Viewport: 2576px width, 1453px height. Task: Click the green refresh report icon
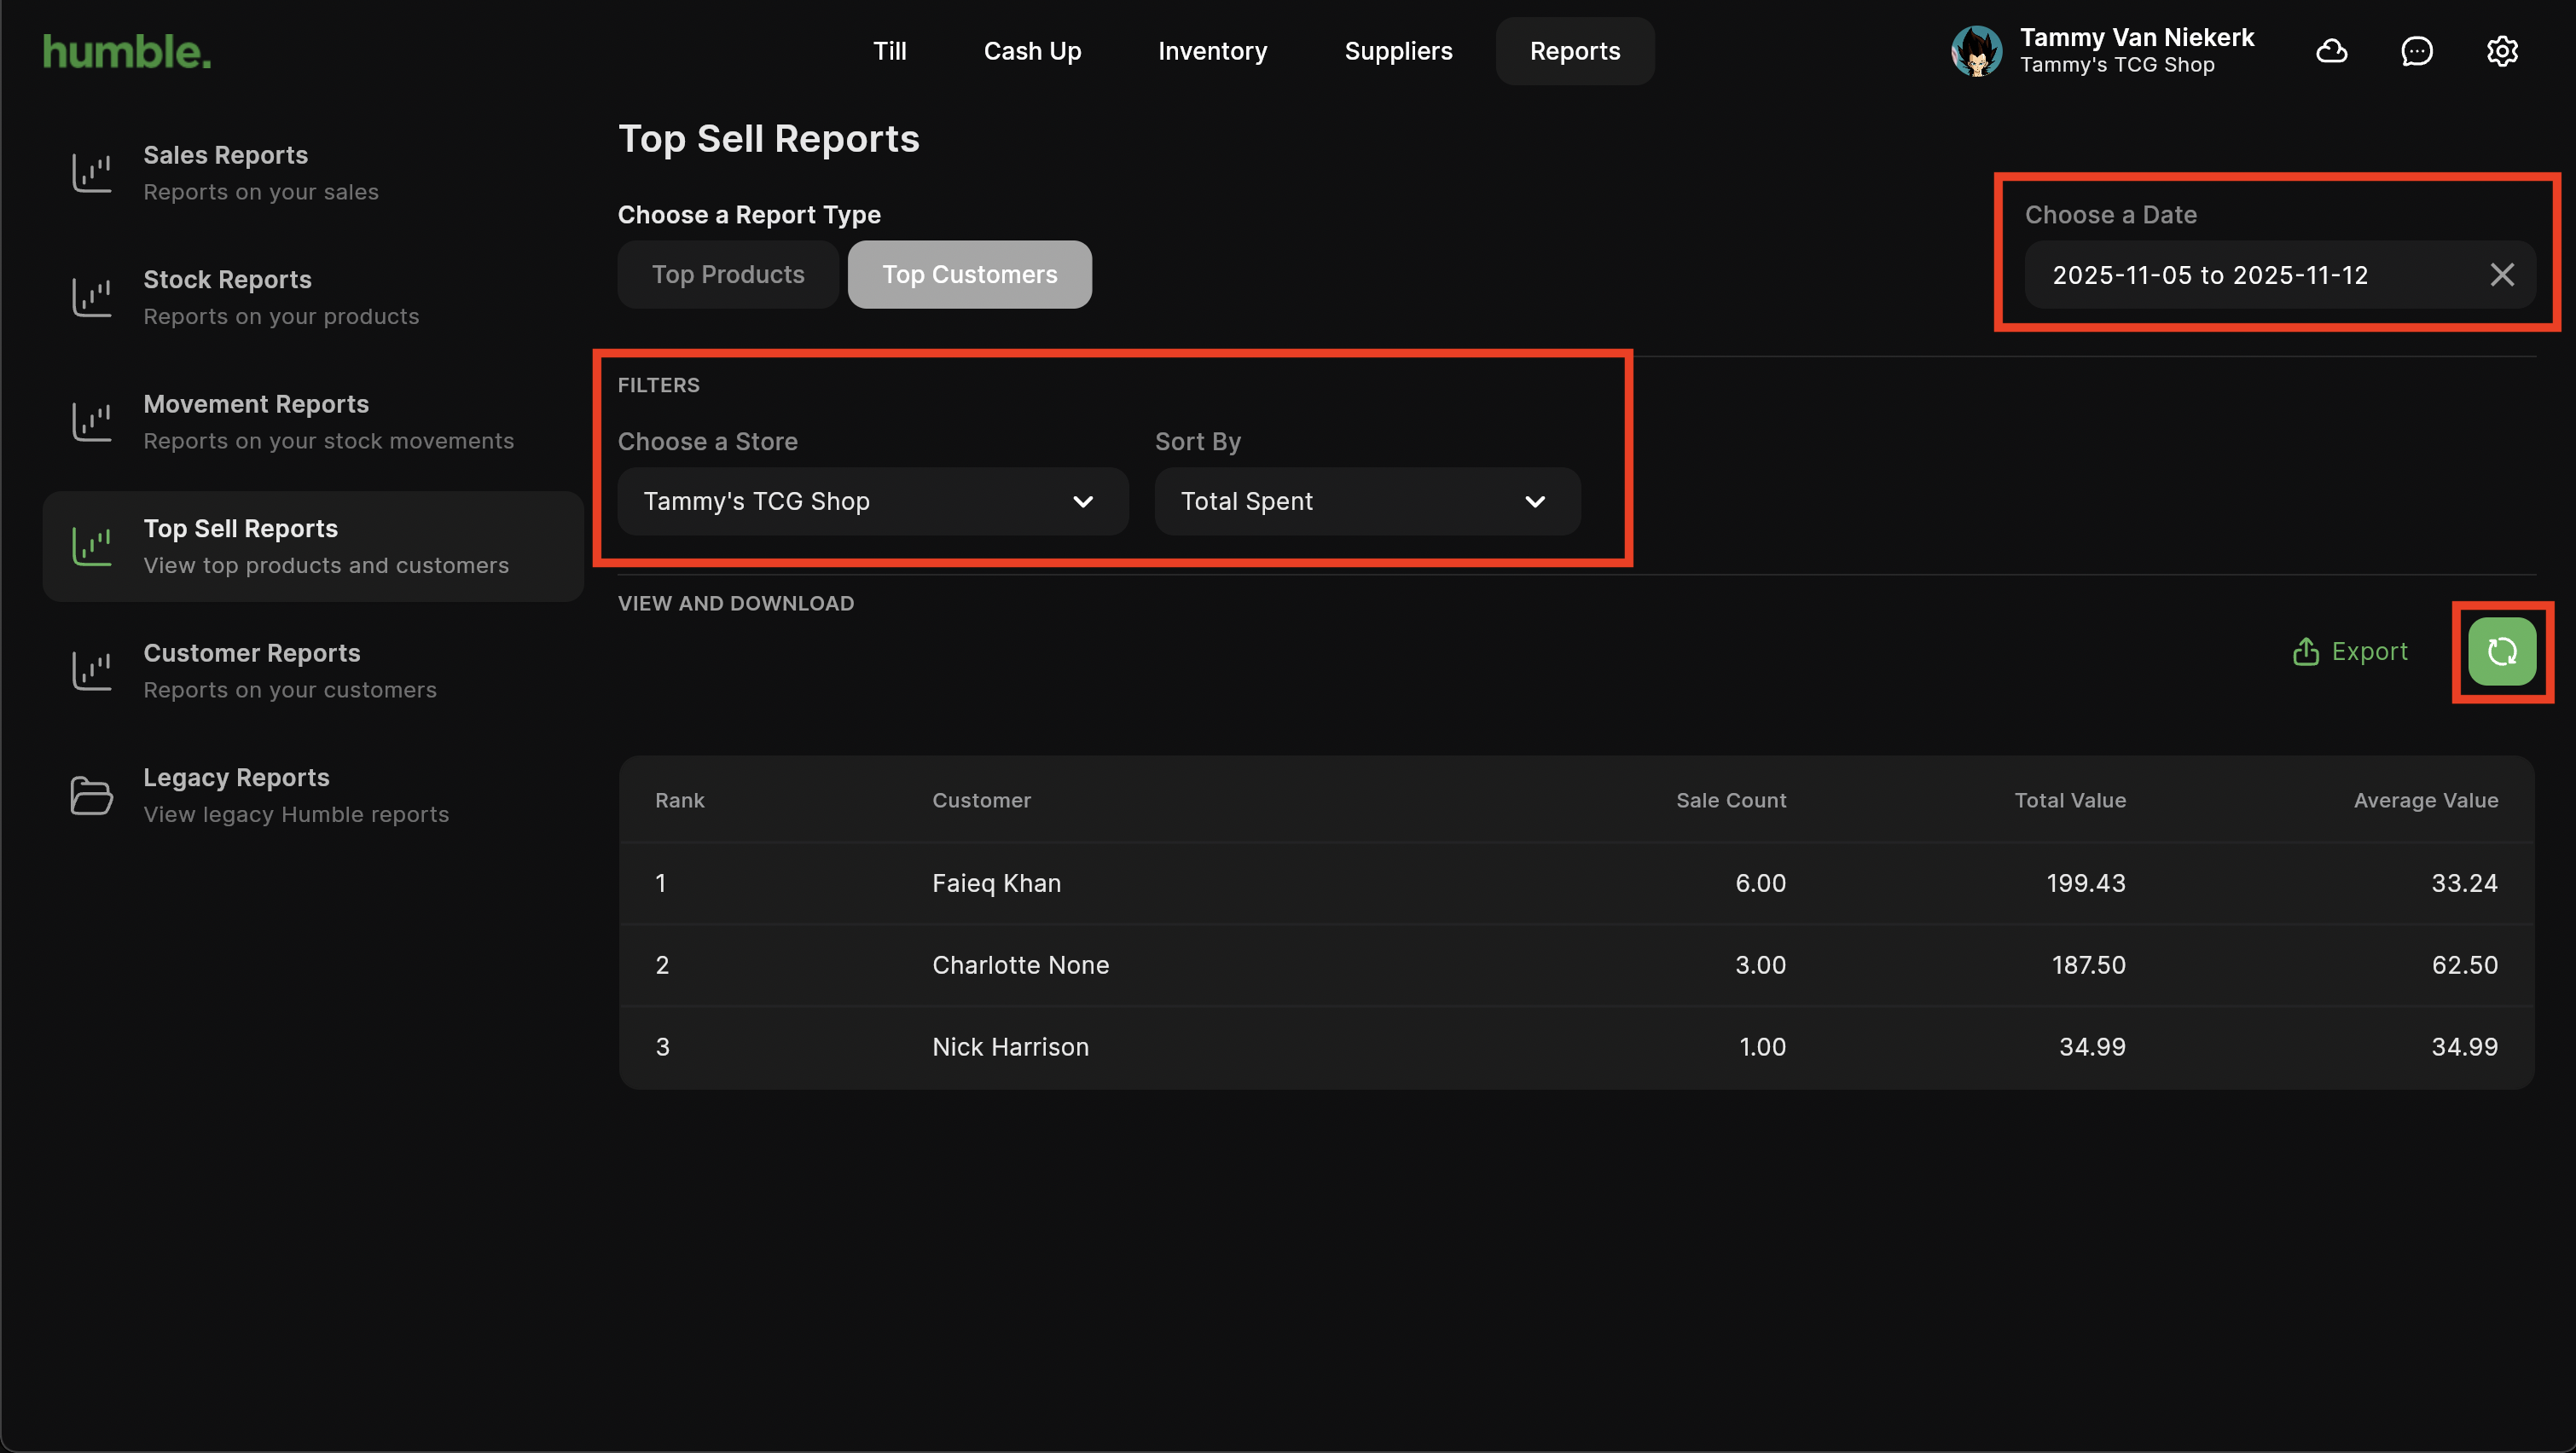2501,652
